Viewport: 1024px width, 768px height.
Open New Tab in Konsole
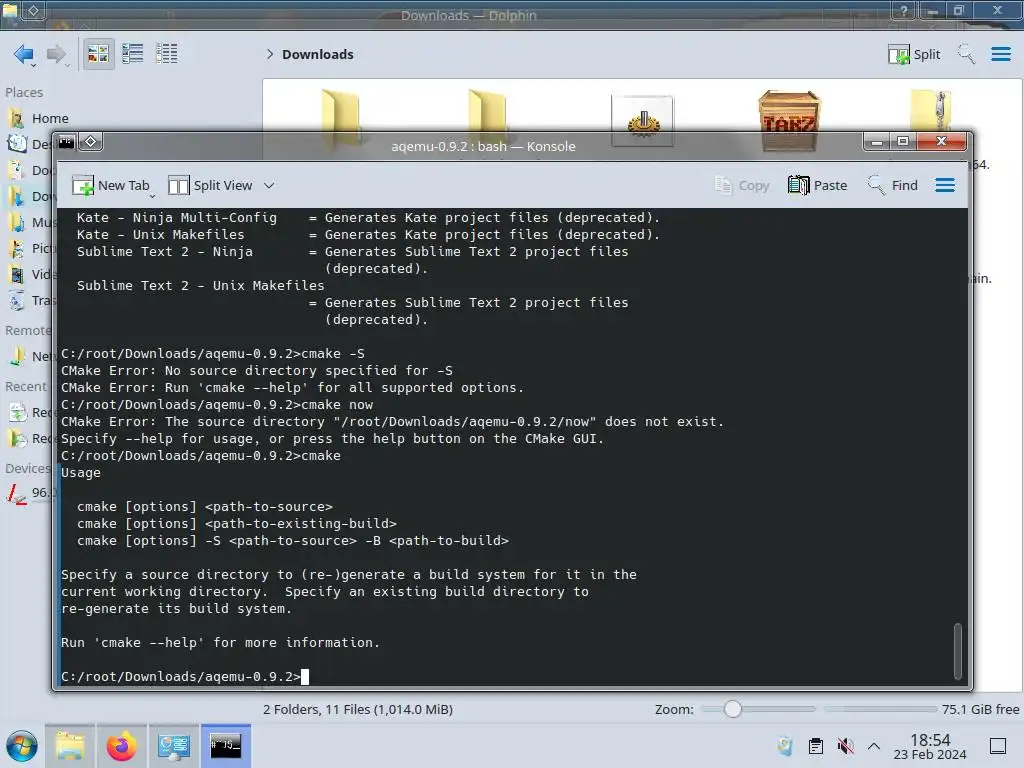110,185
